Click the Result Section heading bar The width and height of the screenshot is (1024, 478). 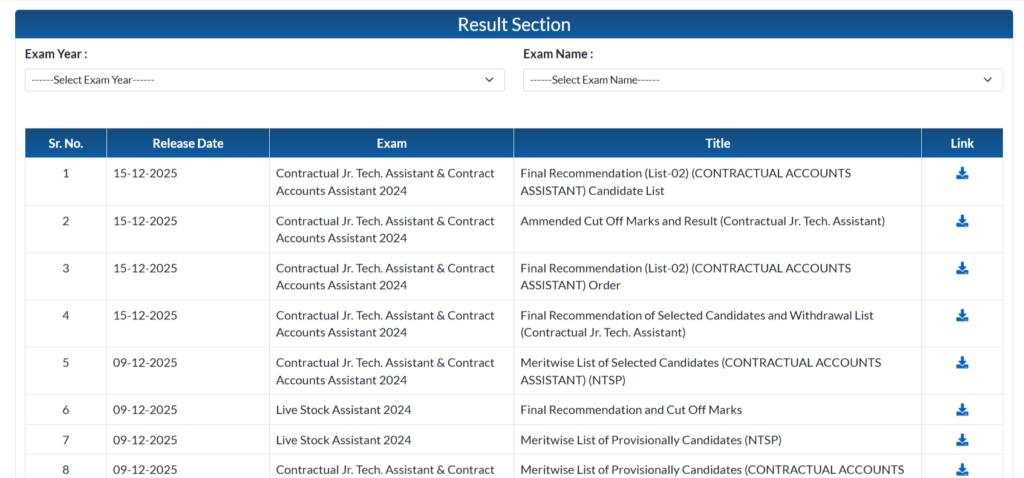(x=514, y=25)
